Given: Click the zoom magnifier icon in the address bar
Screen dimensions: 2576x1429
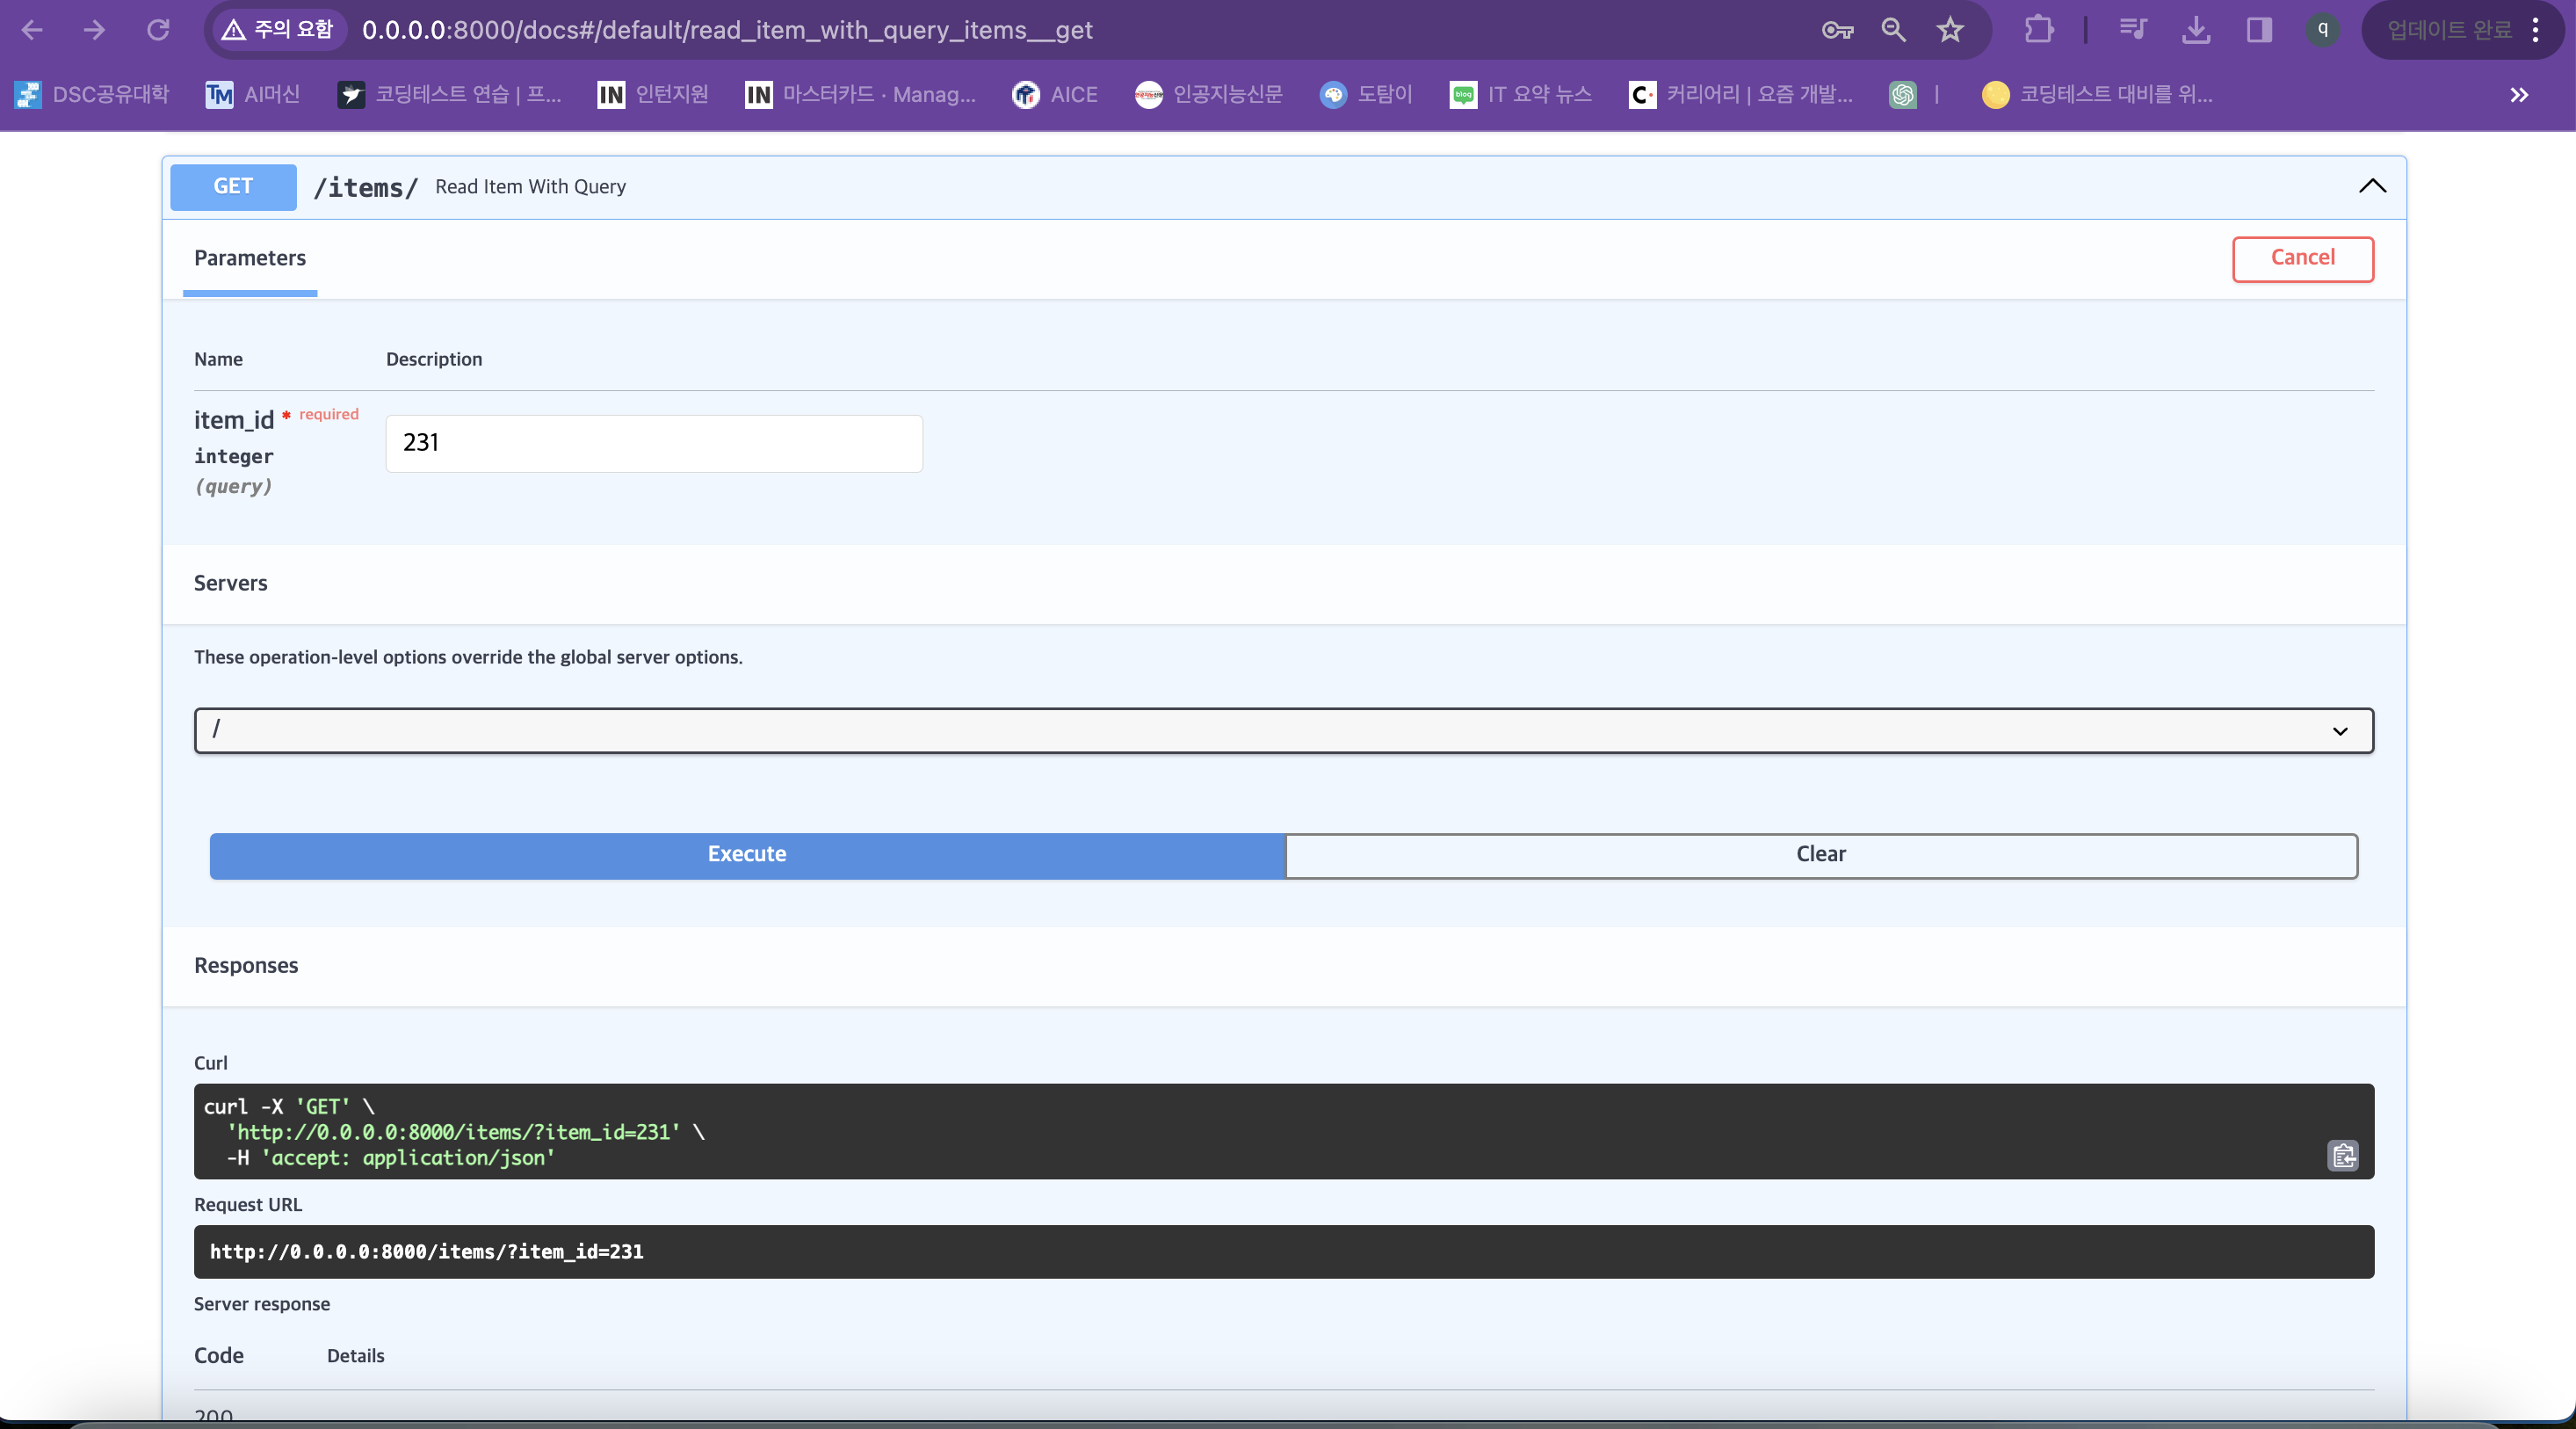Looking at the screenshot, I should pyautogui.click(x=1893, y=30).
